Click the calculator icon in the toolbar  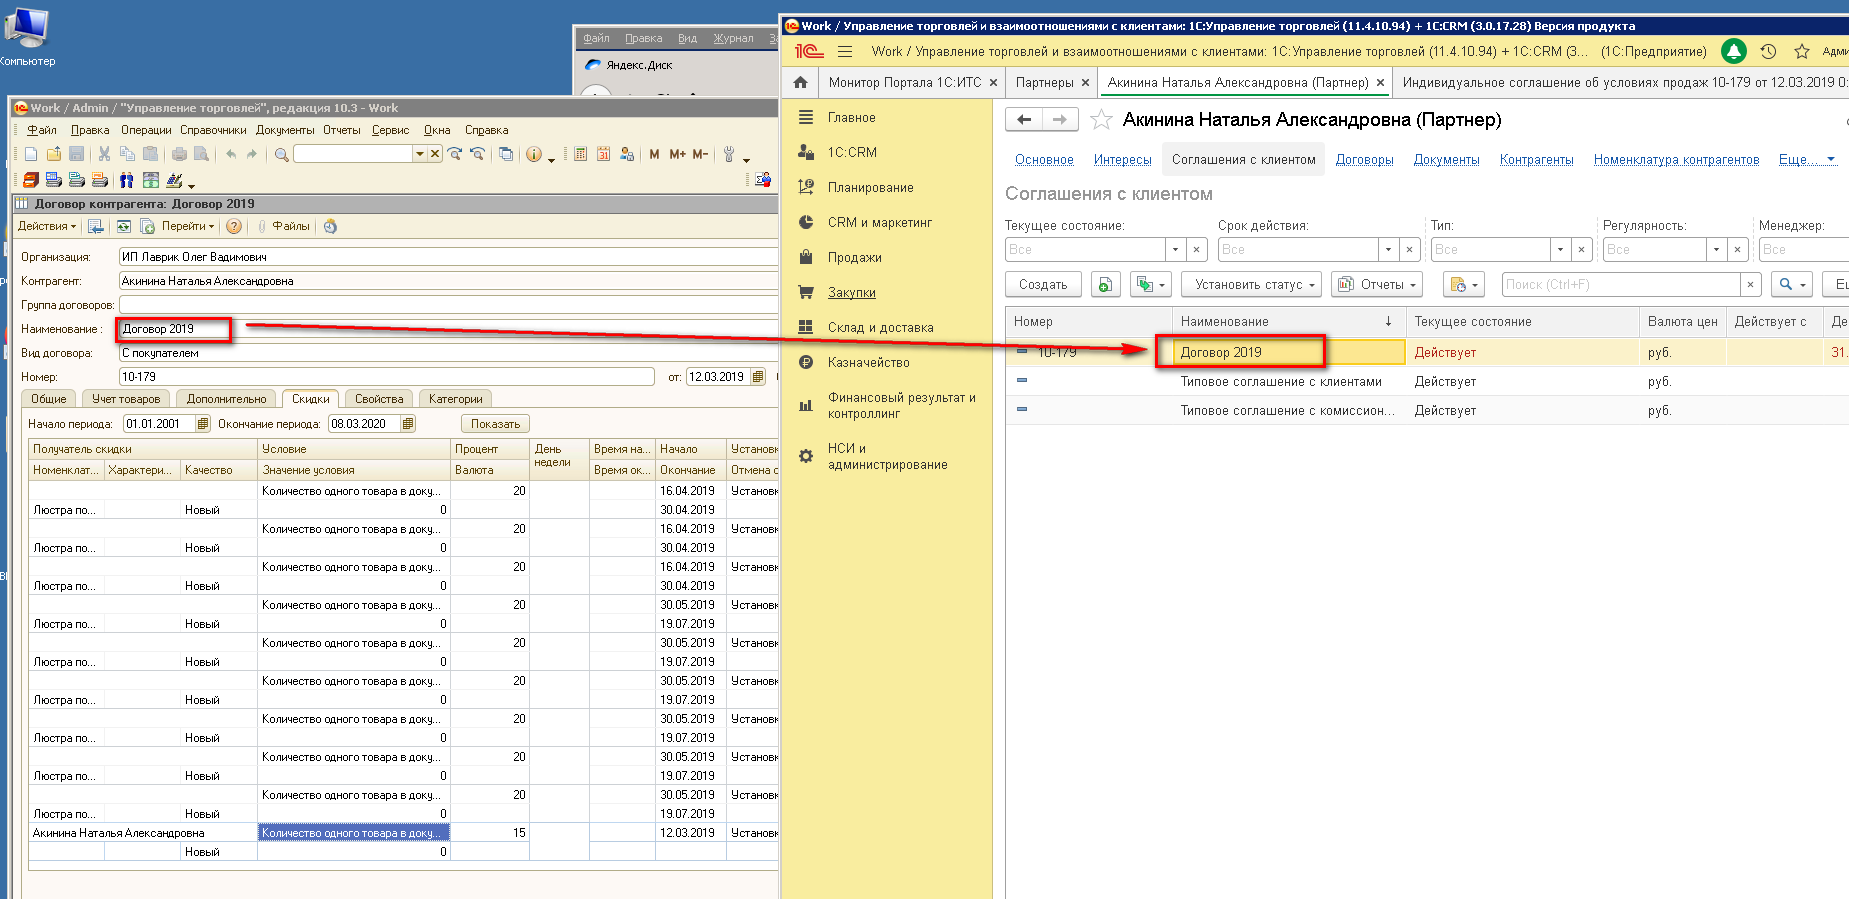[x=580, y=154]
